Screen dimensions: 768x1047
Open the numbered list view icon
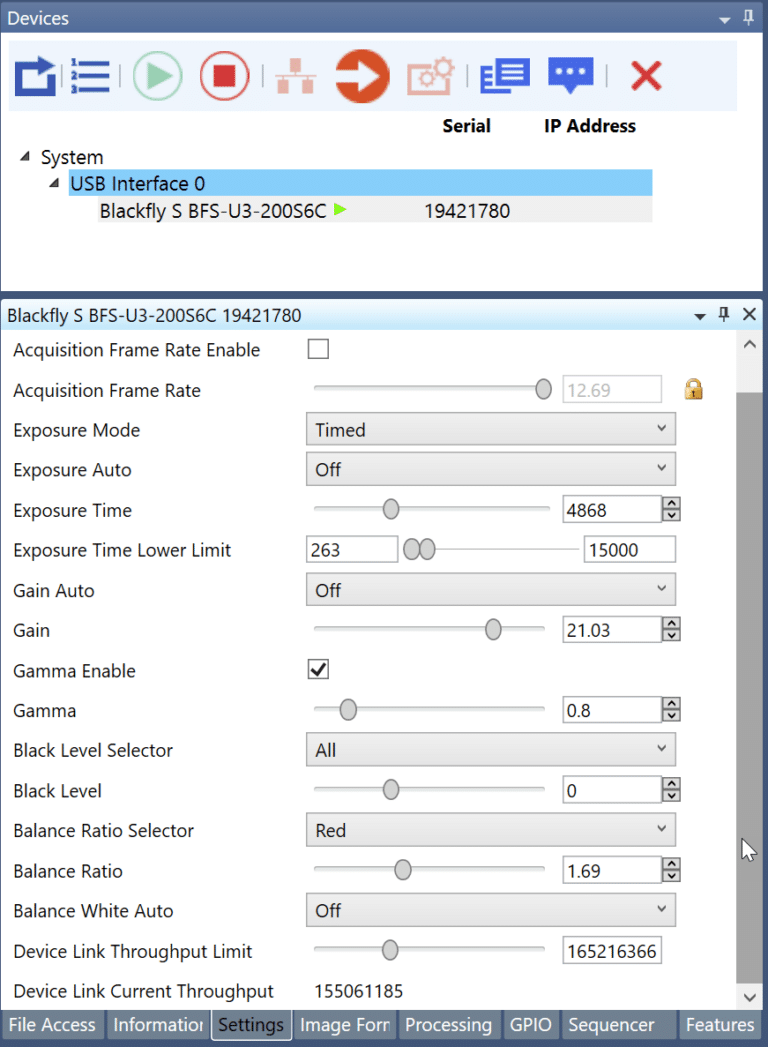tap(89, 77)
